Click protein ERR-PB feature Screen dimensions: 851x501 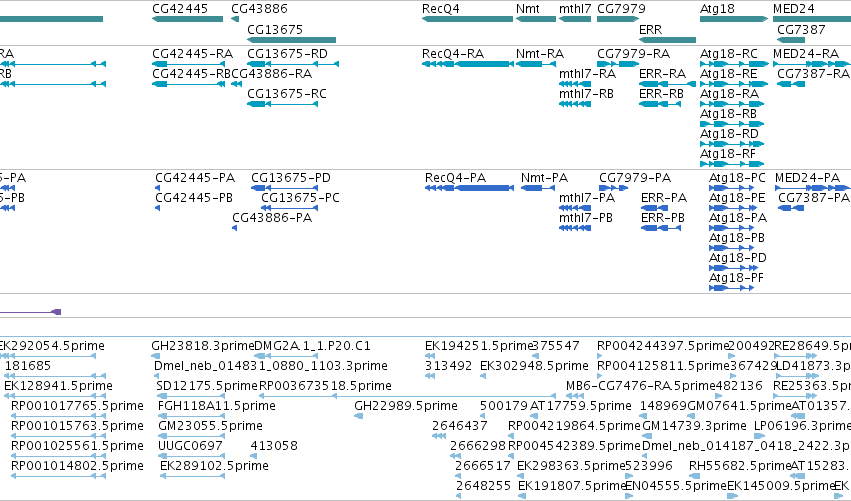661,228
